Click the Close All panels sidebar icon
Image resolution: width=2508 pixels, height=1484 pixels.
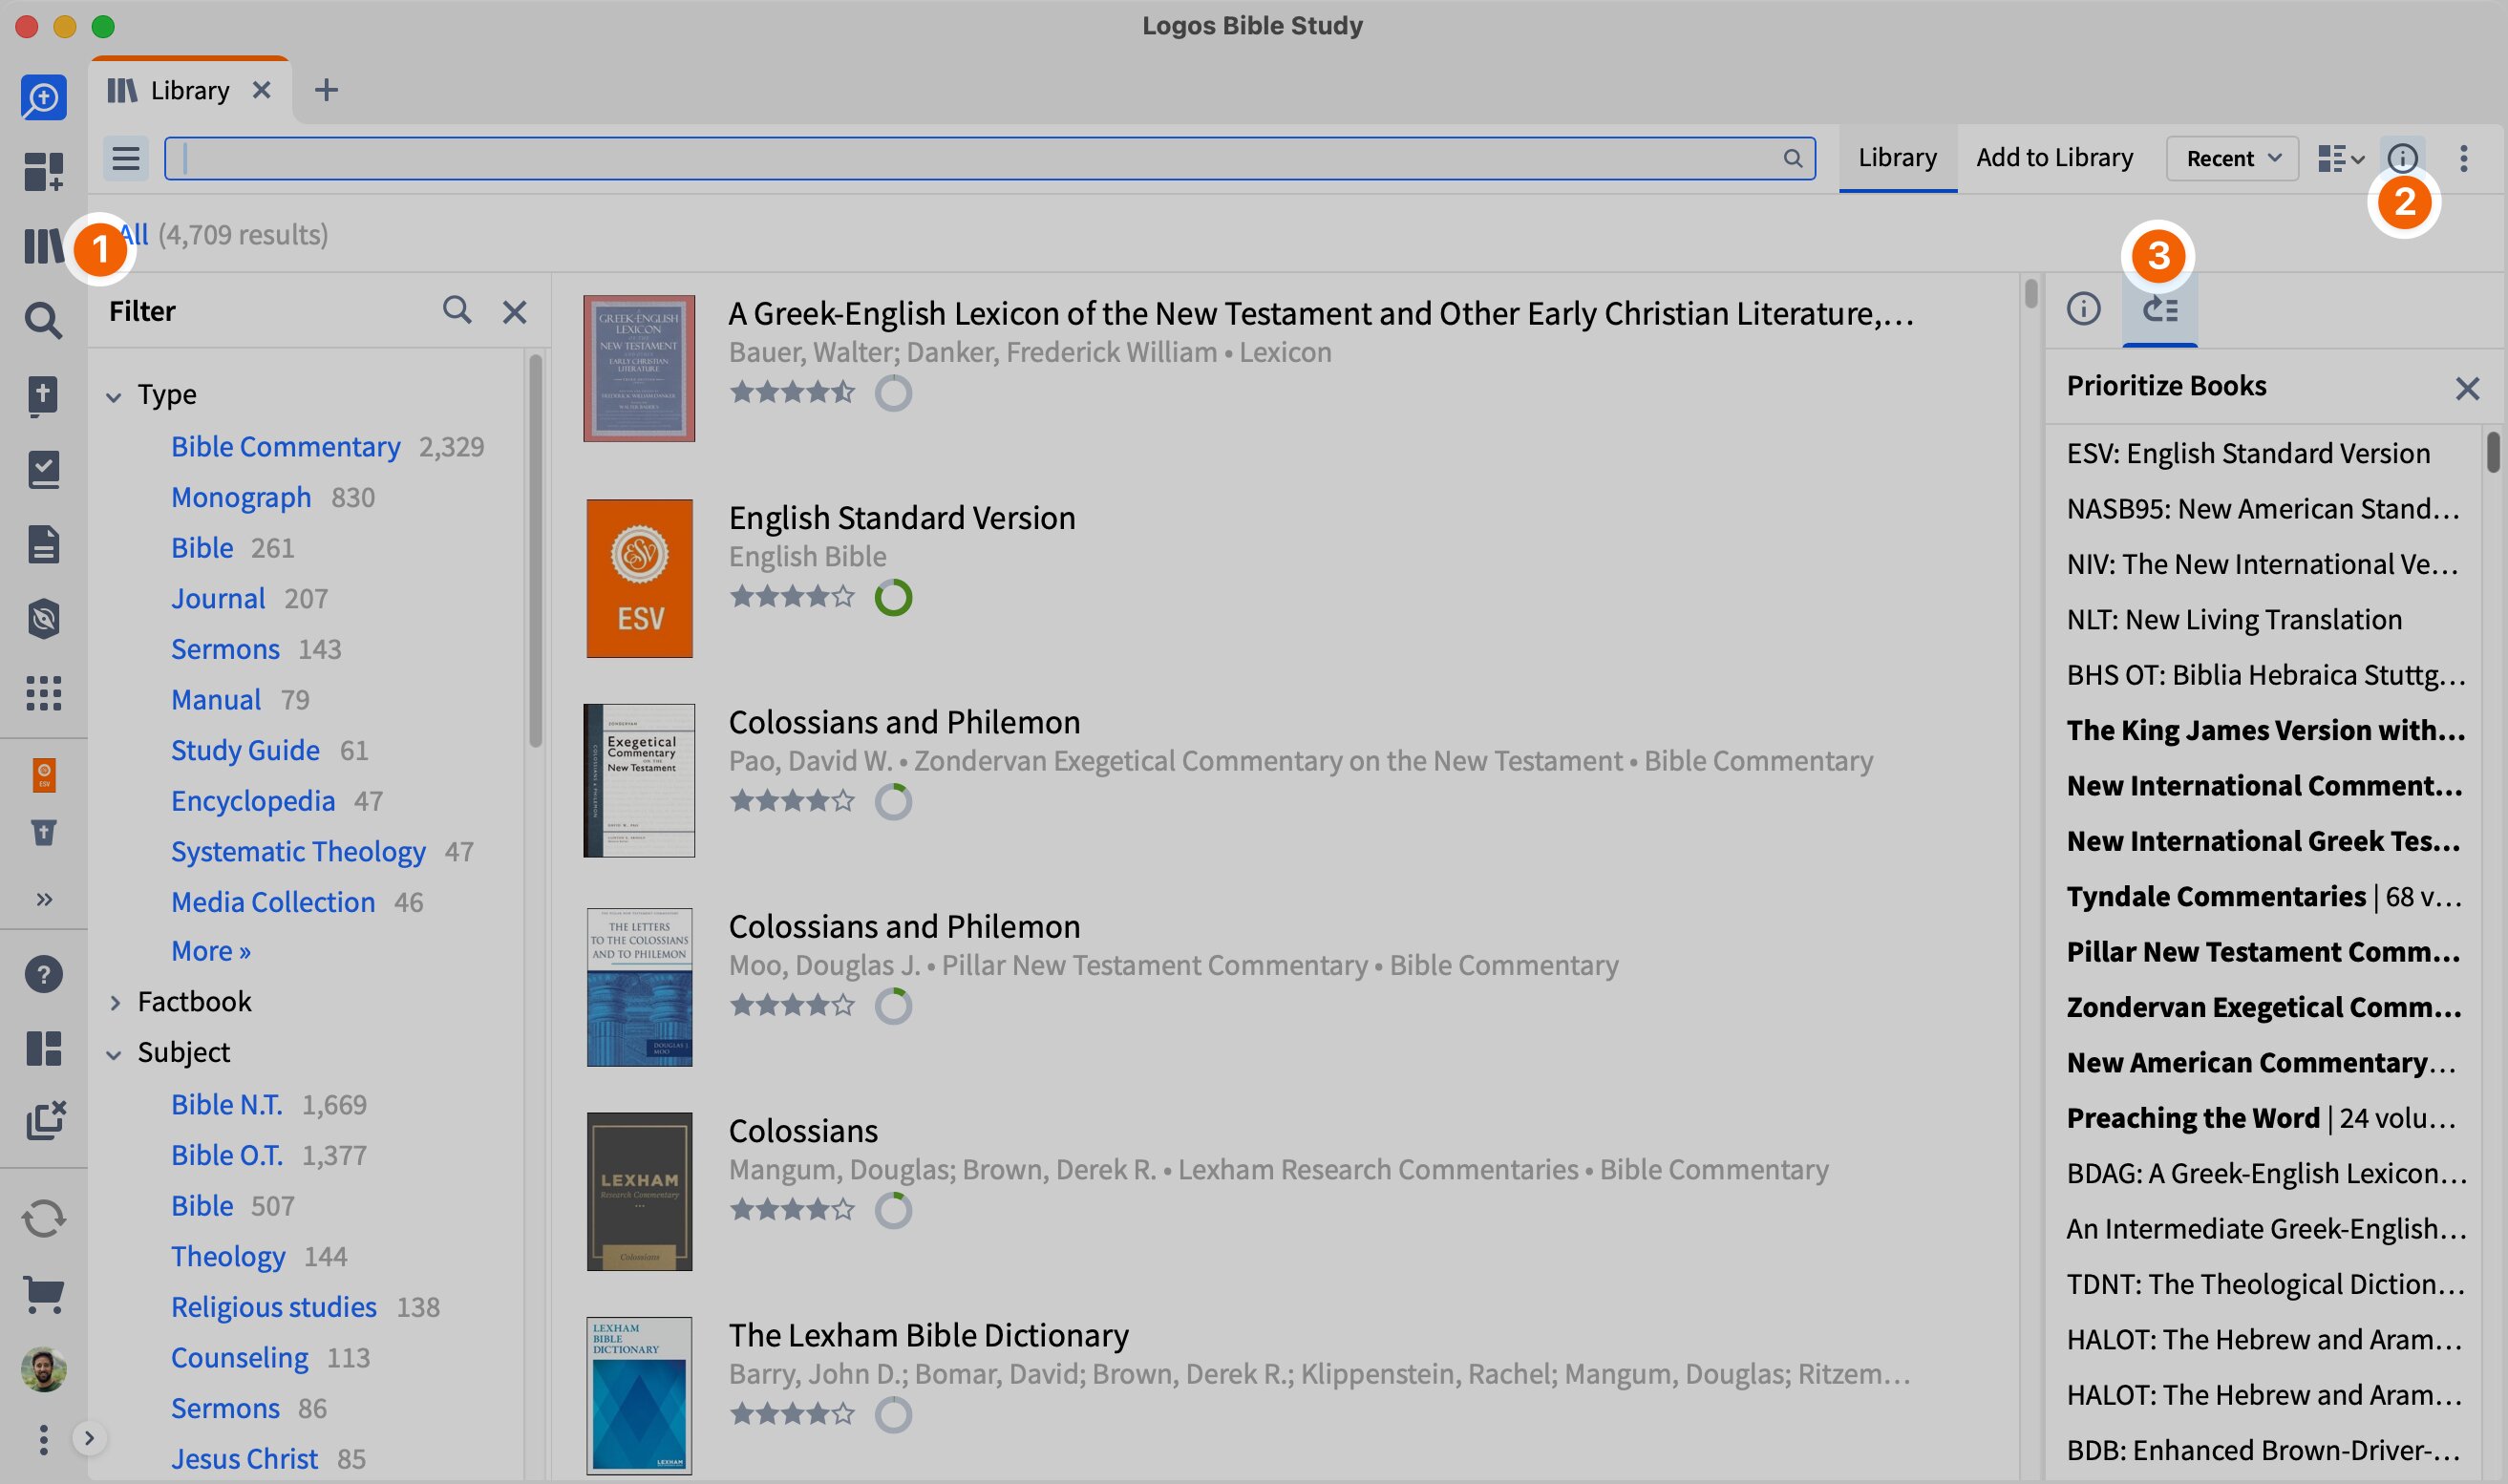46,1120
